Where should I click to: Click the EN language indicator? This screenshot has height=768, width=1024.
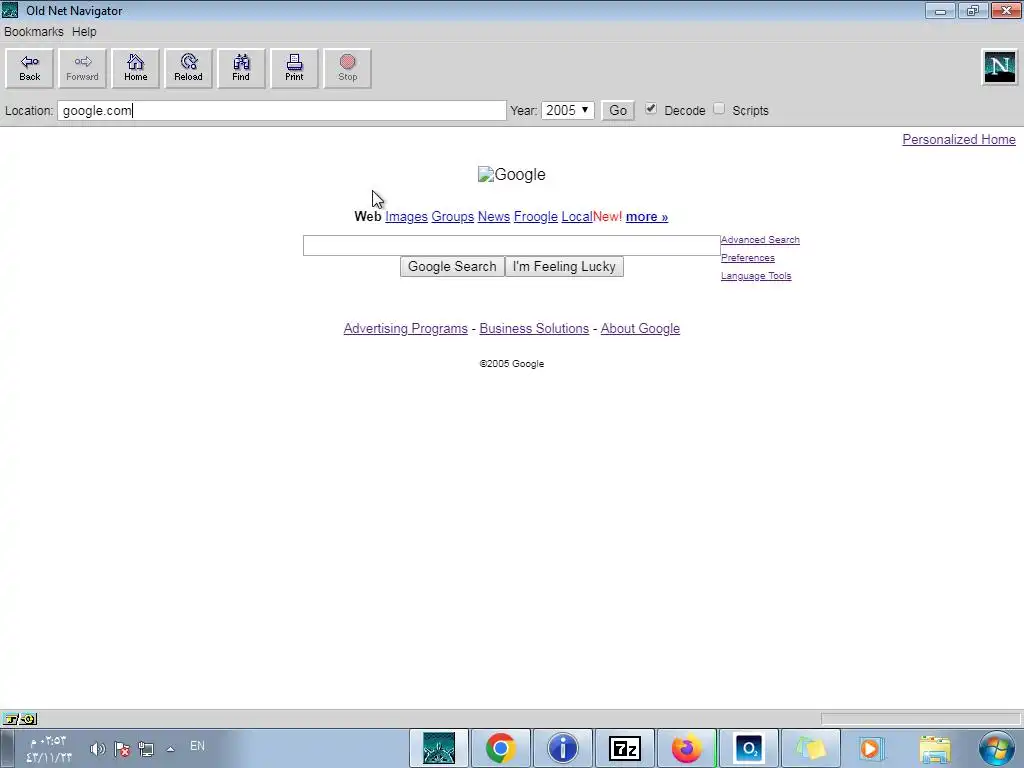(197, 746)
